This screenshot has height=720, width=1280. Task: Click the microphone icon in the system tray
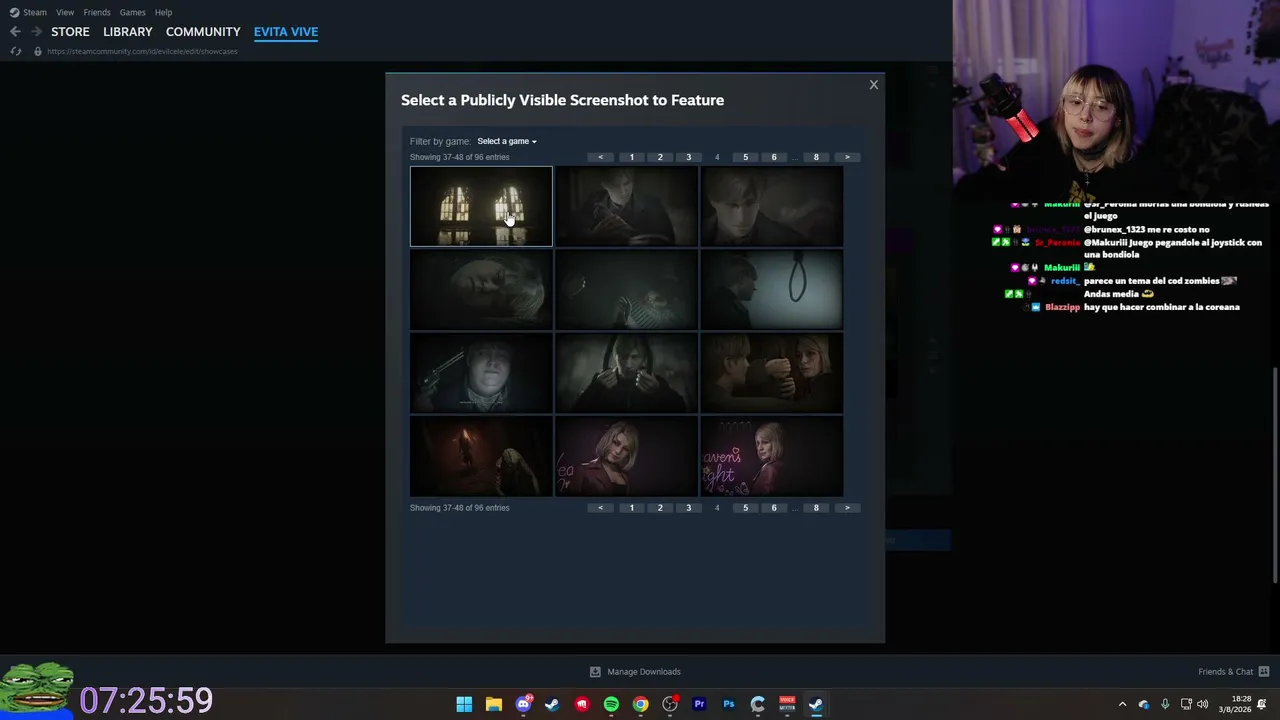point(1165,704)
